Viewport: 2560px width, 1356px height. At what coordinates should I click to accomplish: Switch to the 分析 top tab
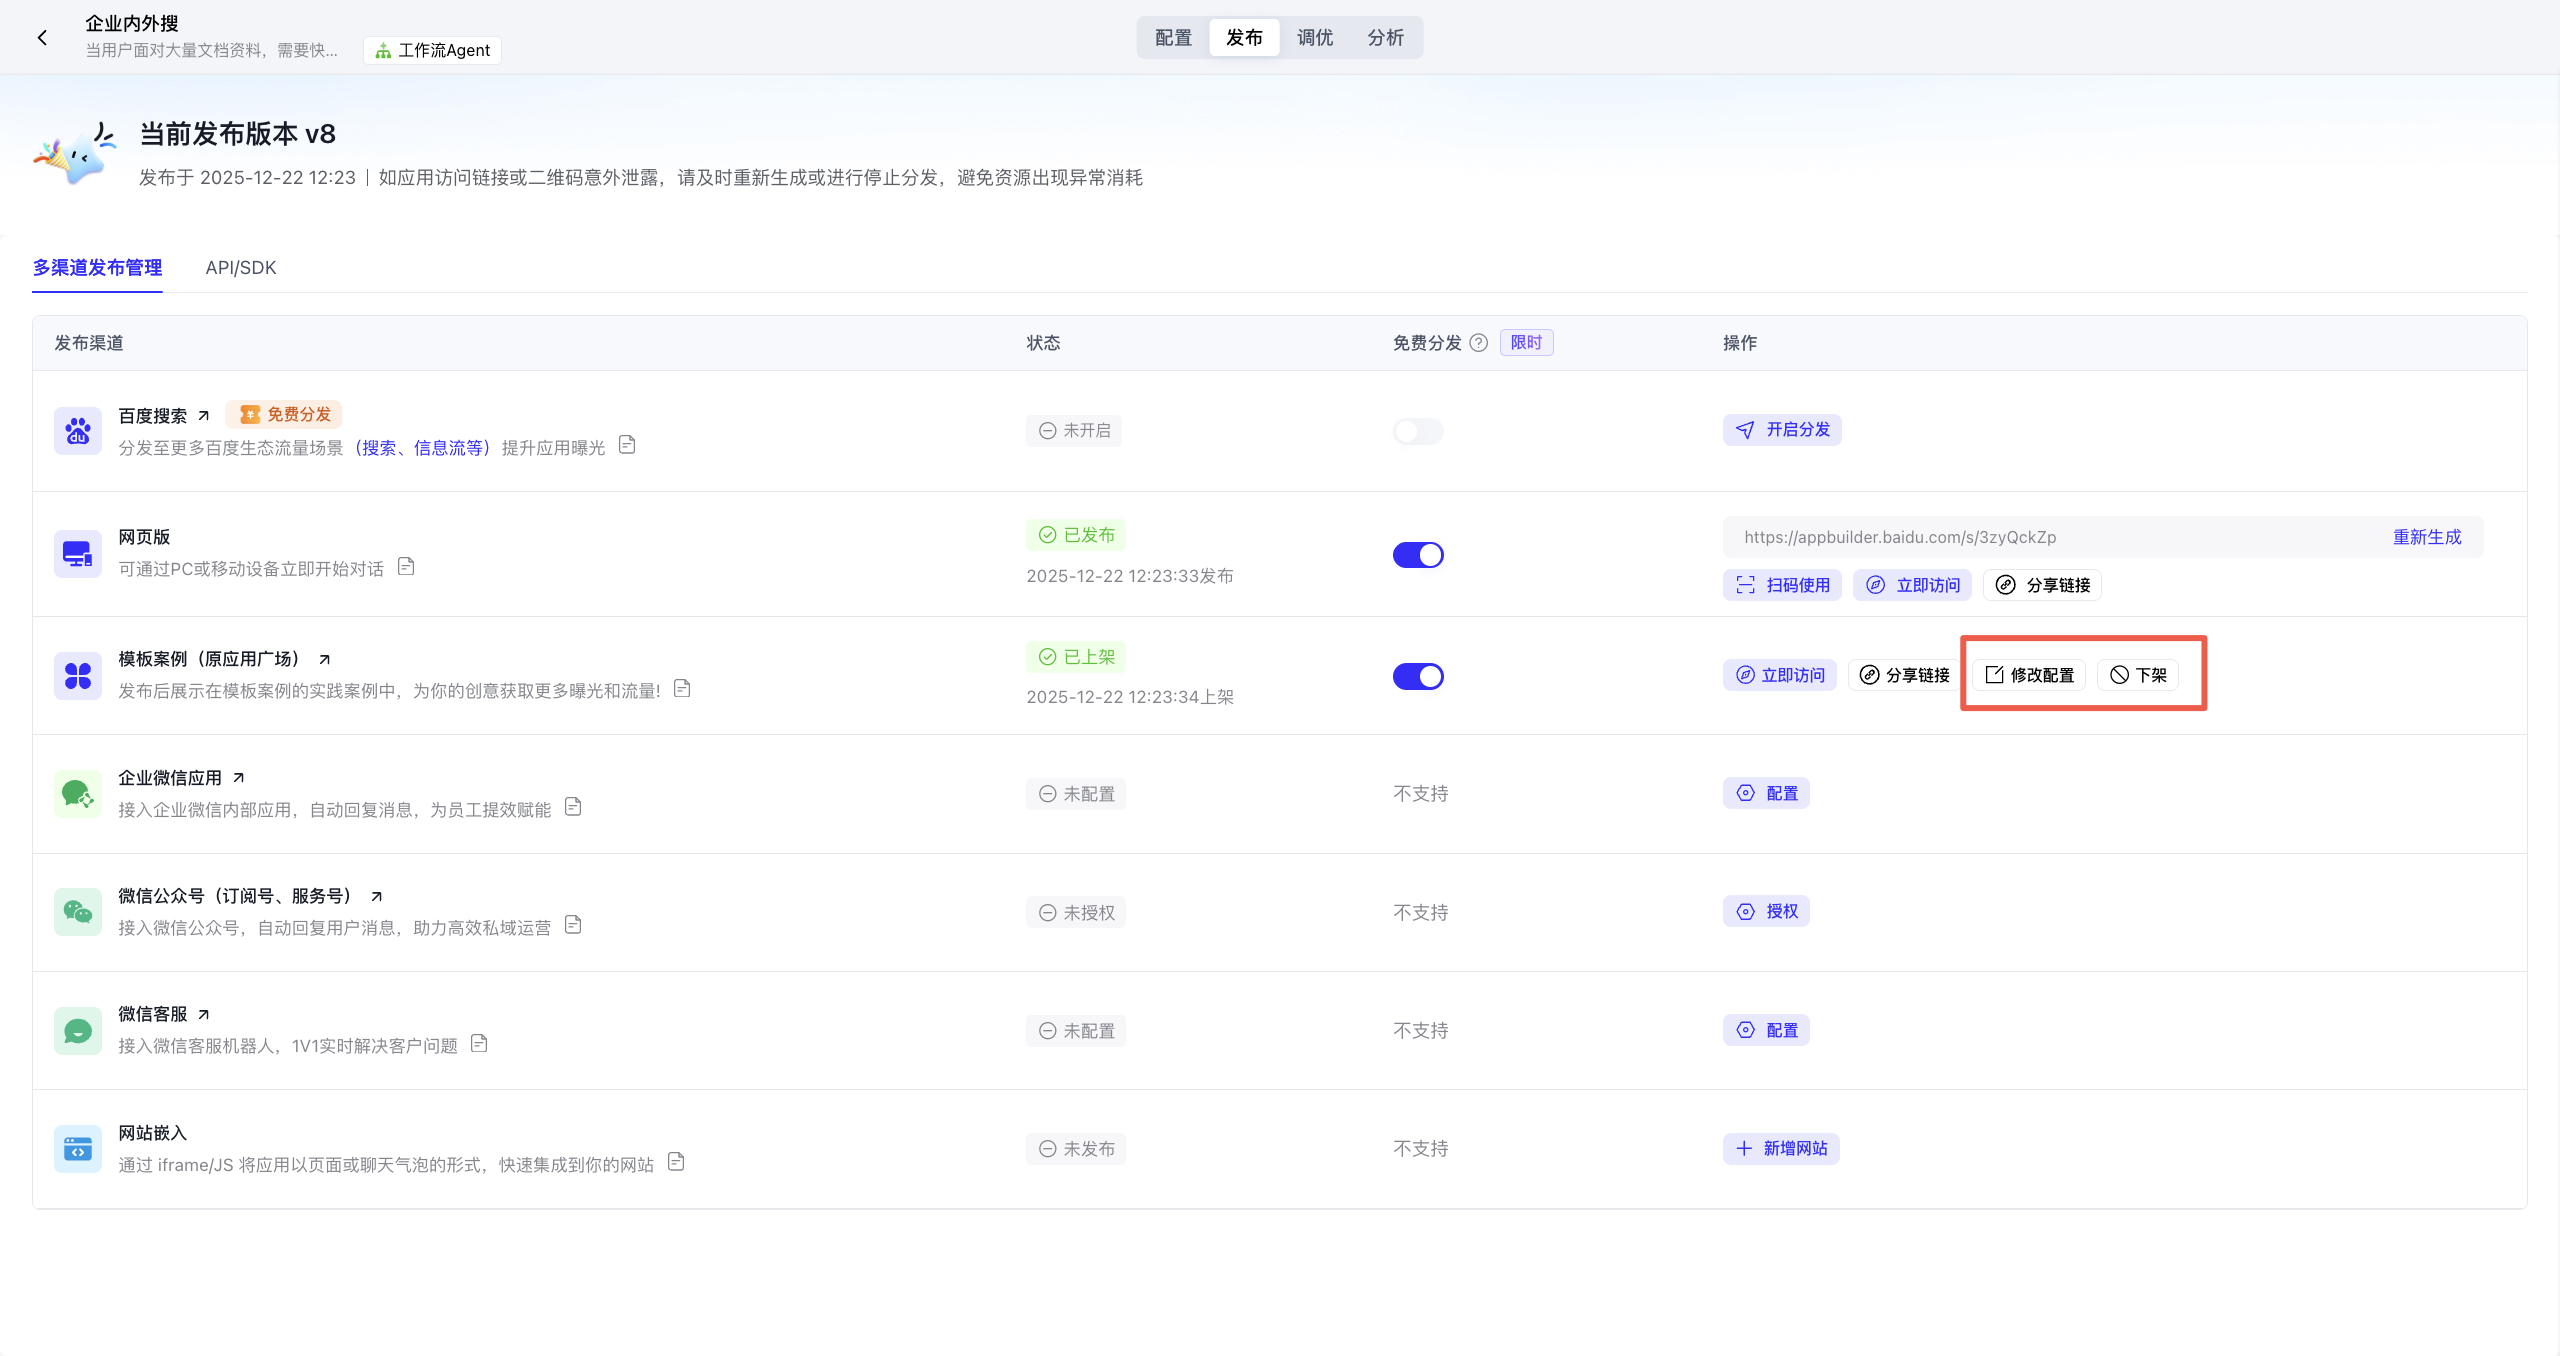(1385, 38)
